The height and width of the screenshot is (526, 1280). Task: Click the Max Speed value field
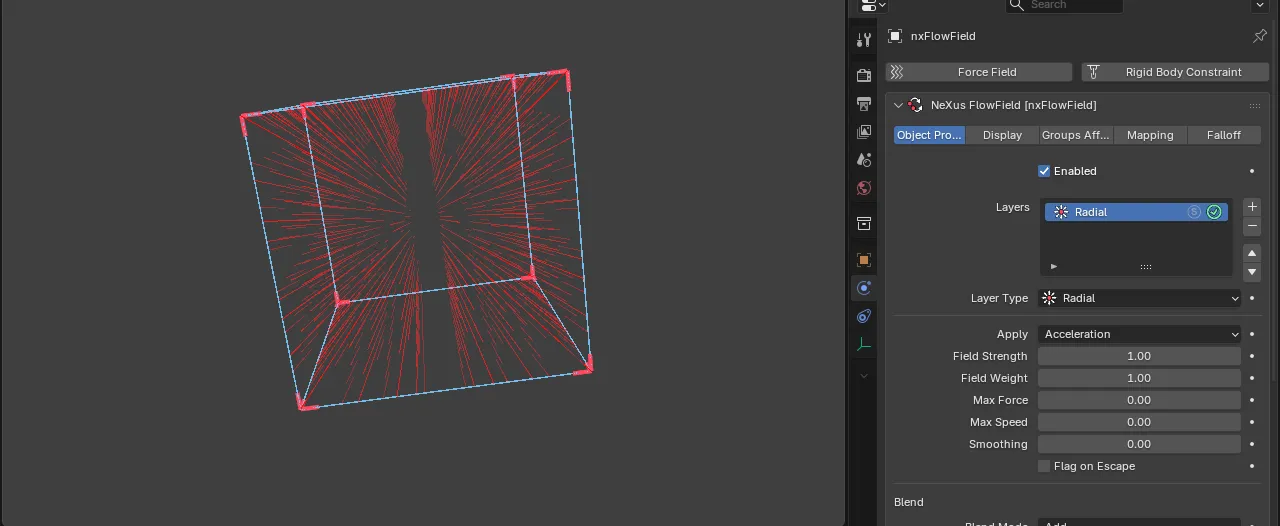click(1140, 422)
